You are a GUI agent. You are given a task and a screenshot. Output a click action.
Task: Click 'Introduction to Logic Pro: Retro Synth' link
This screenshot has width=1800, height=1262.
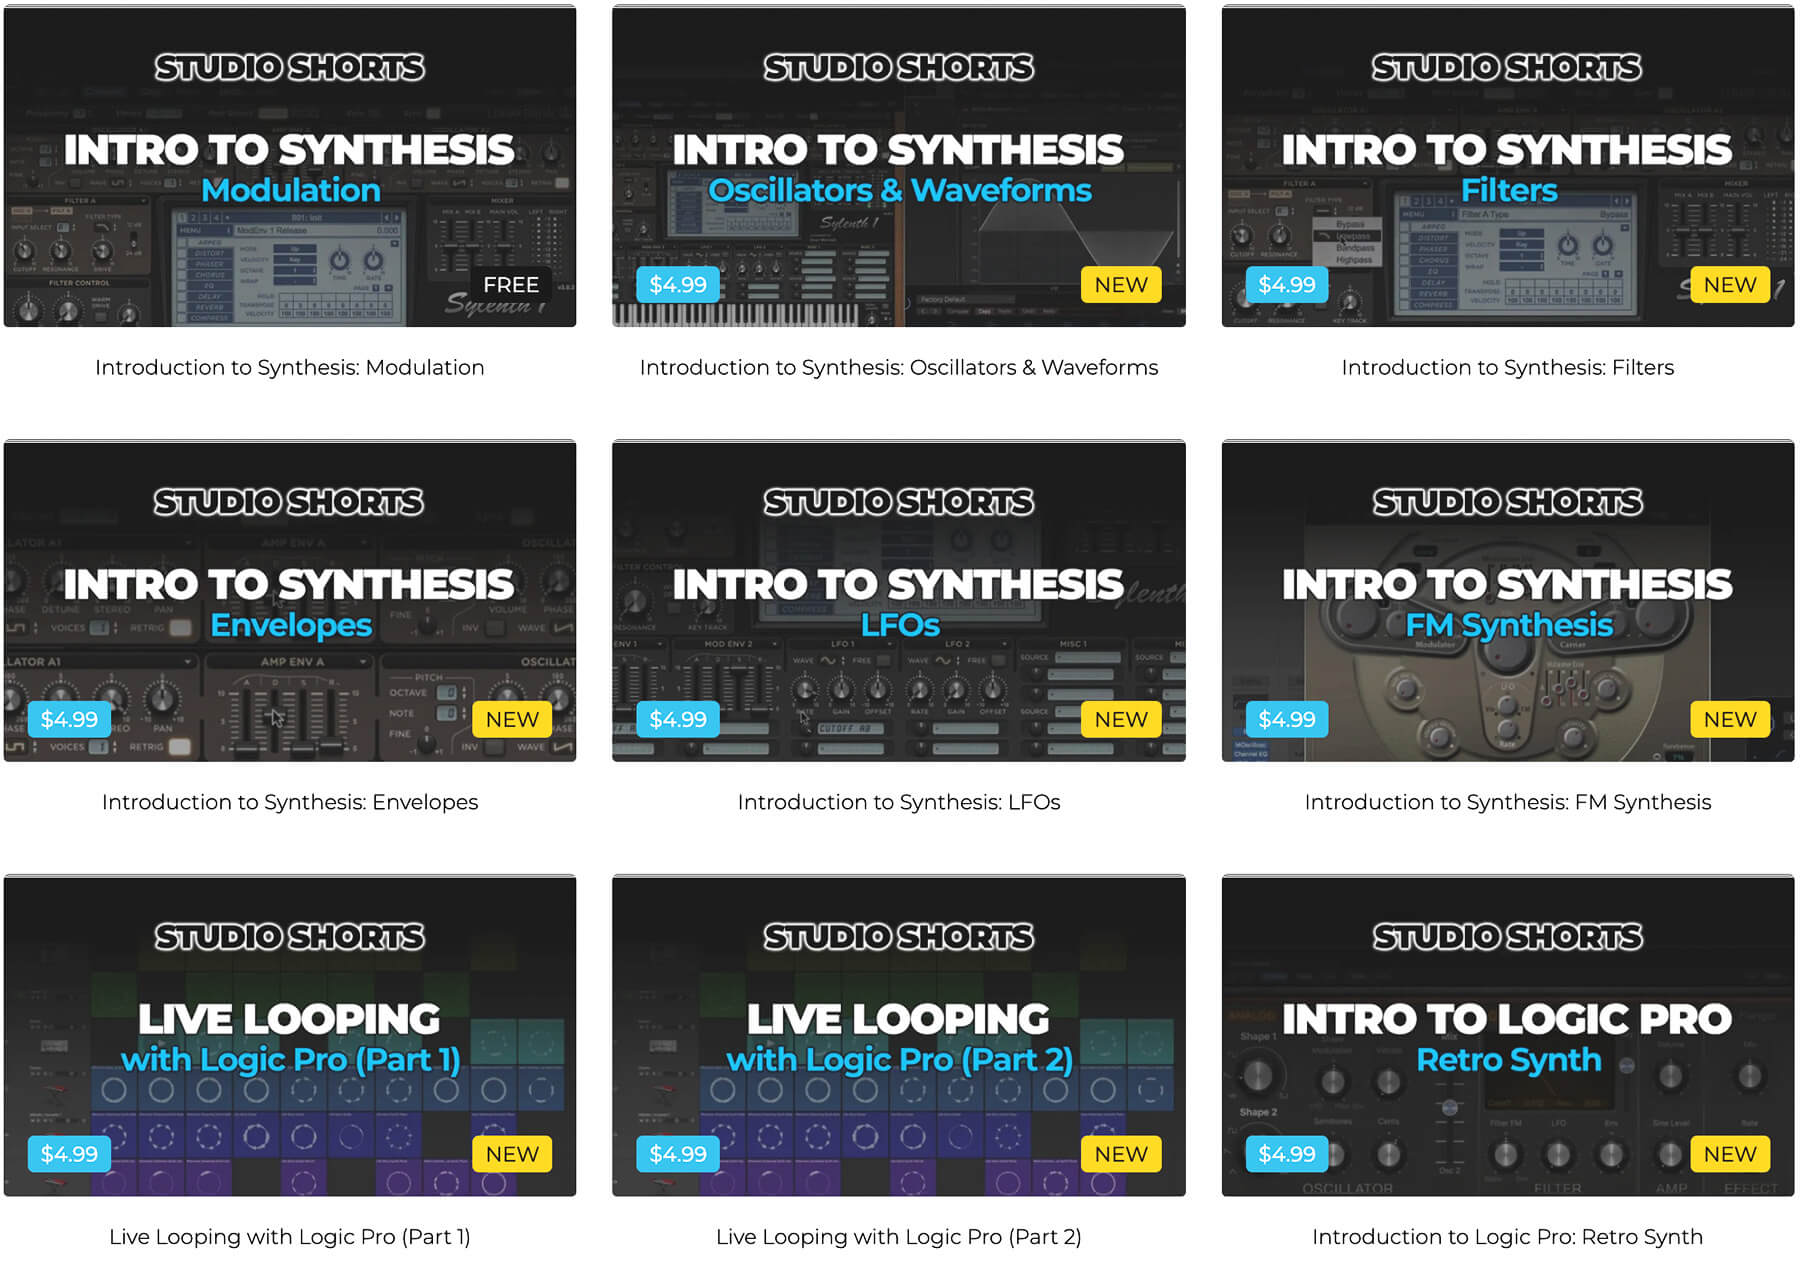(x=1508, y=1237)
